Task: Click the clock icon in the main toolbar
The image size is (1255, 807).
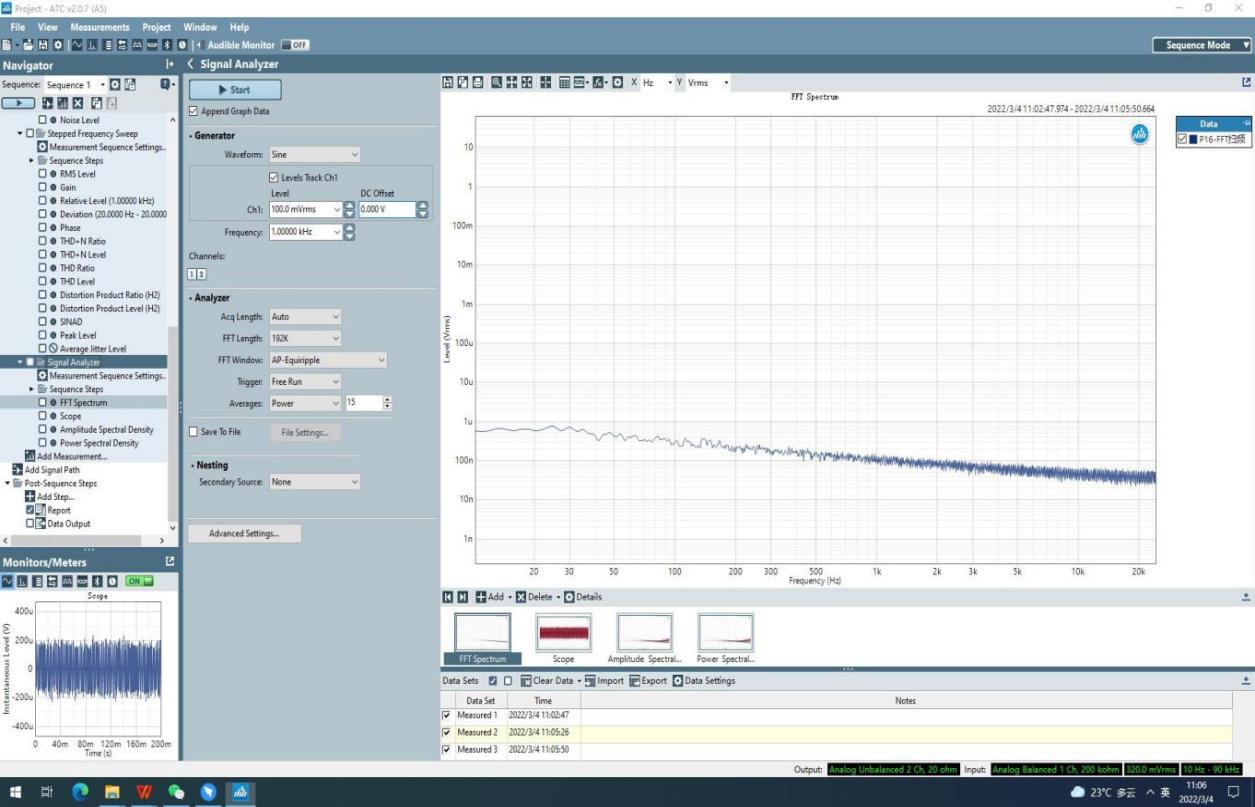Action: point(182,45)
